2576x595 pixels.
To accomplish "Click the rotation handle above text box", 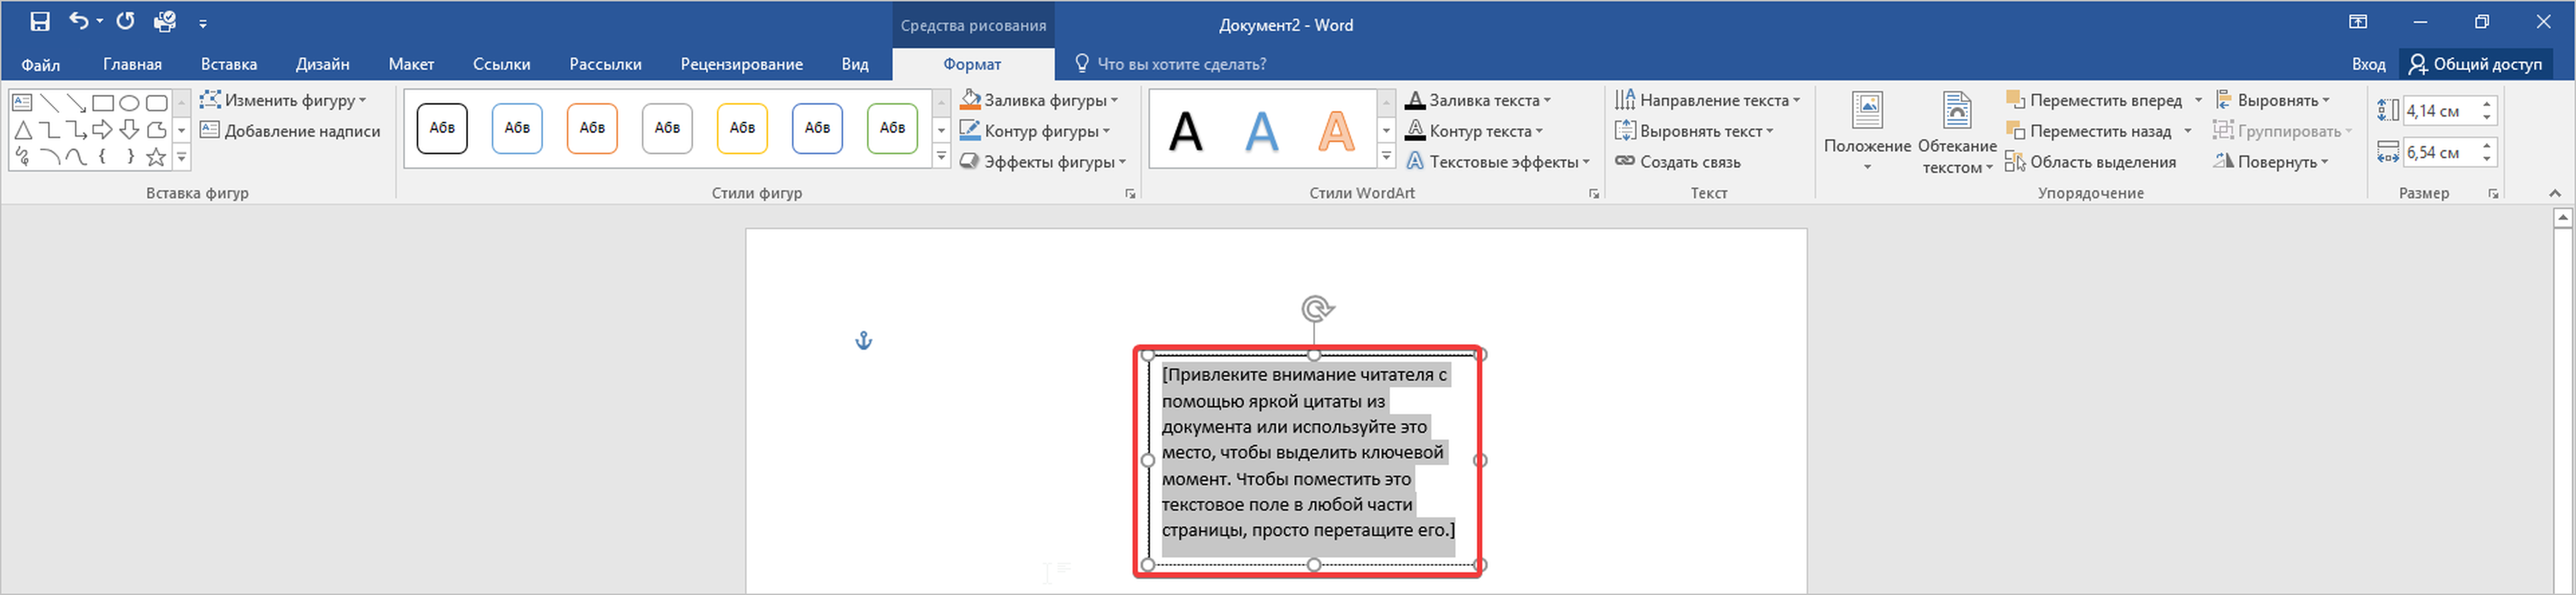I will click(x=1316, y=309).
